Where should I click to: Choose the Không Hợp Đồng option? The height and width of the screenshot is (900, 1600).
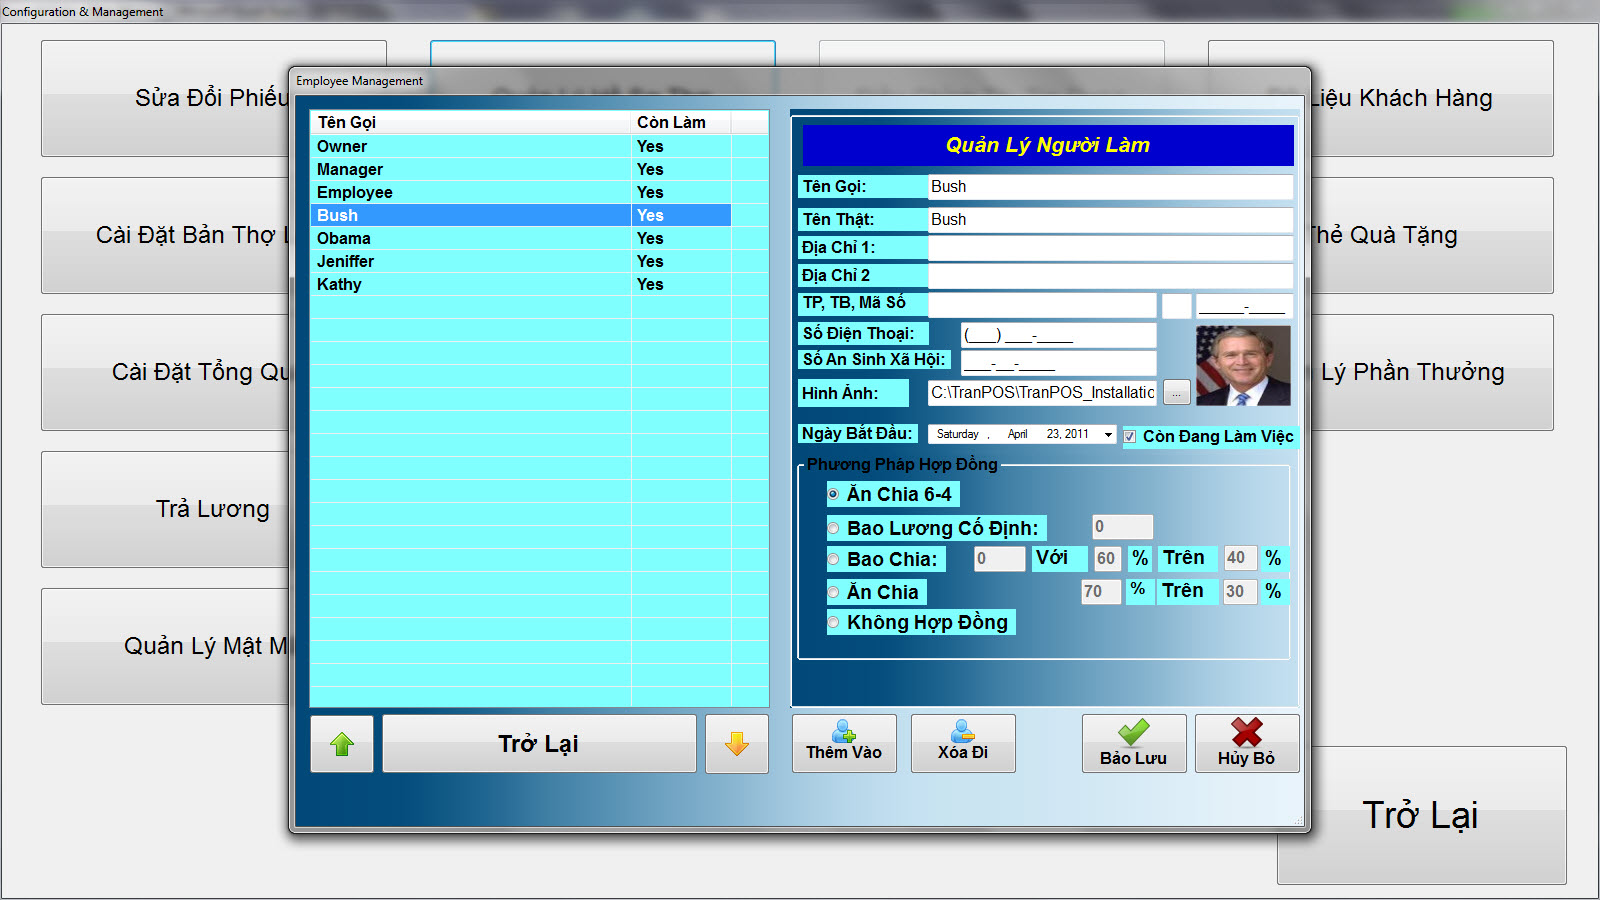(x=834, y=622)
